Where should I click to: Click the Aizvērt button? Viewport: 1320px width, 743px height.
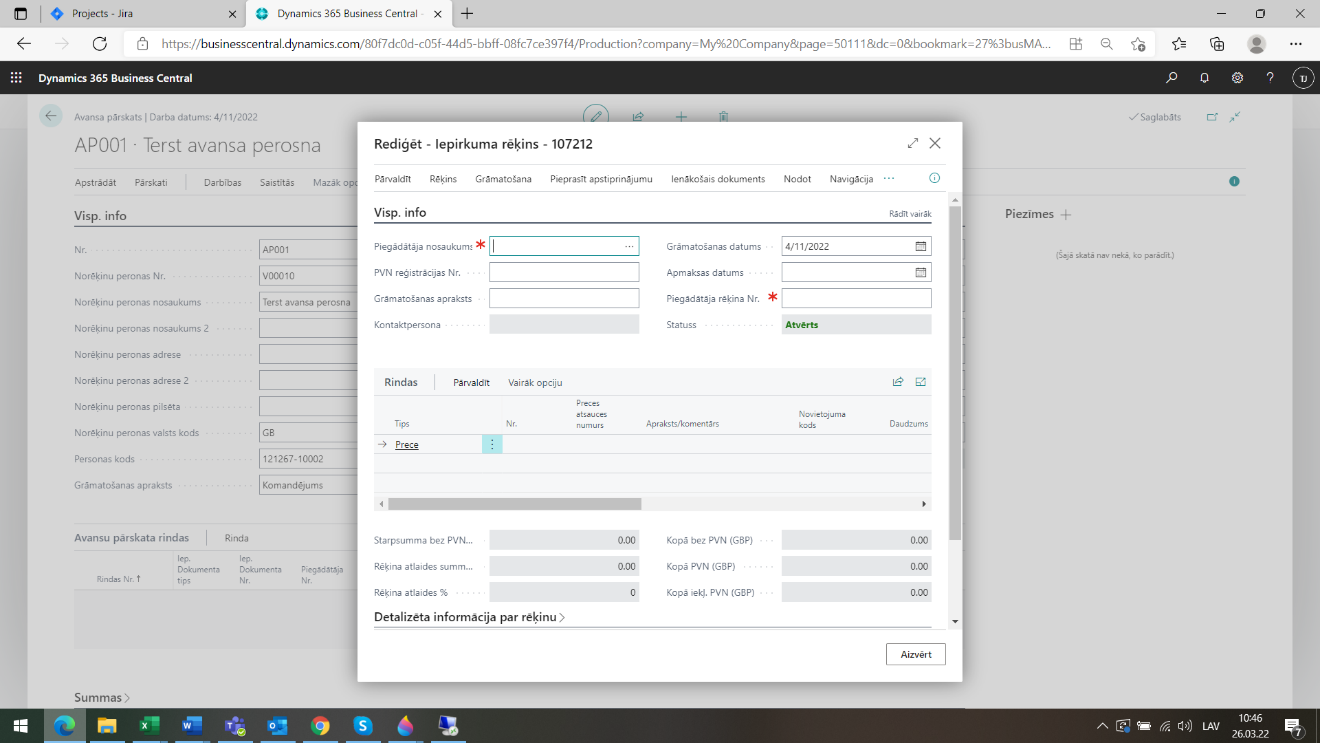915,654
